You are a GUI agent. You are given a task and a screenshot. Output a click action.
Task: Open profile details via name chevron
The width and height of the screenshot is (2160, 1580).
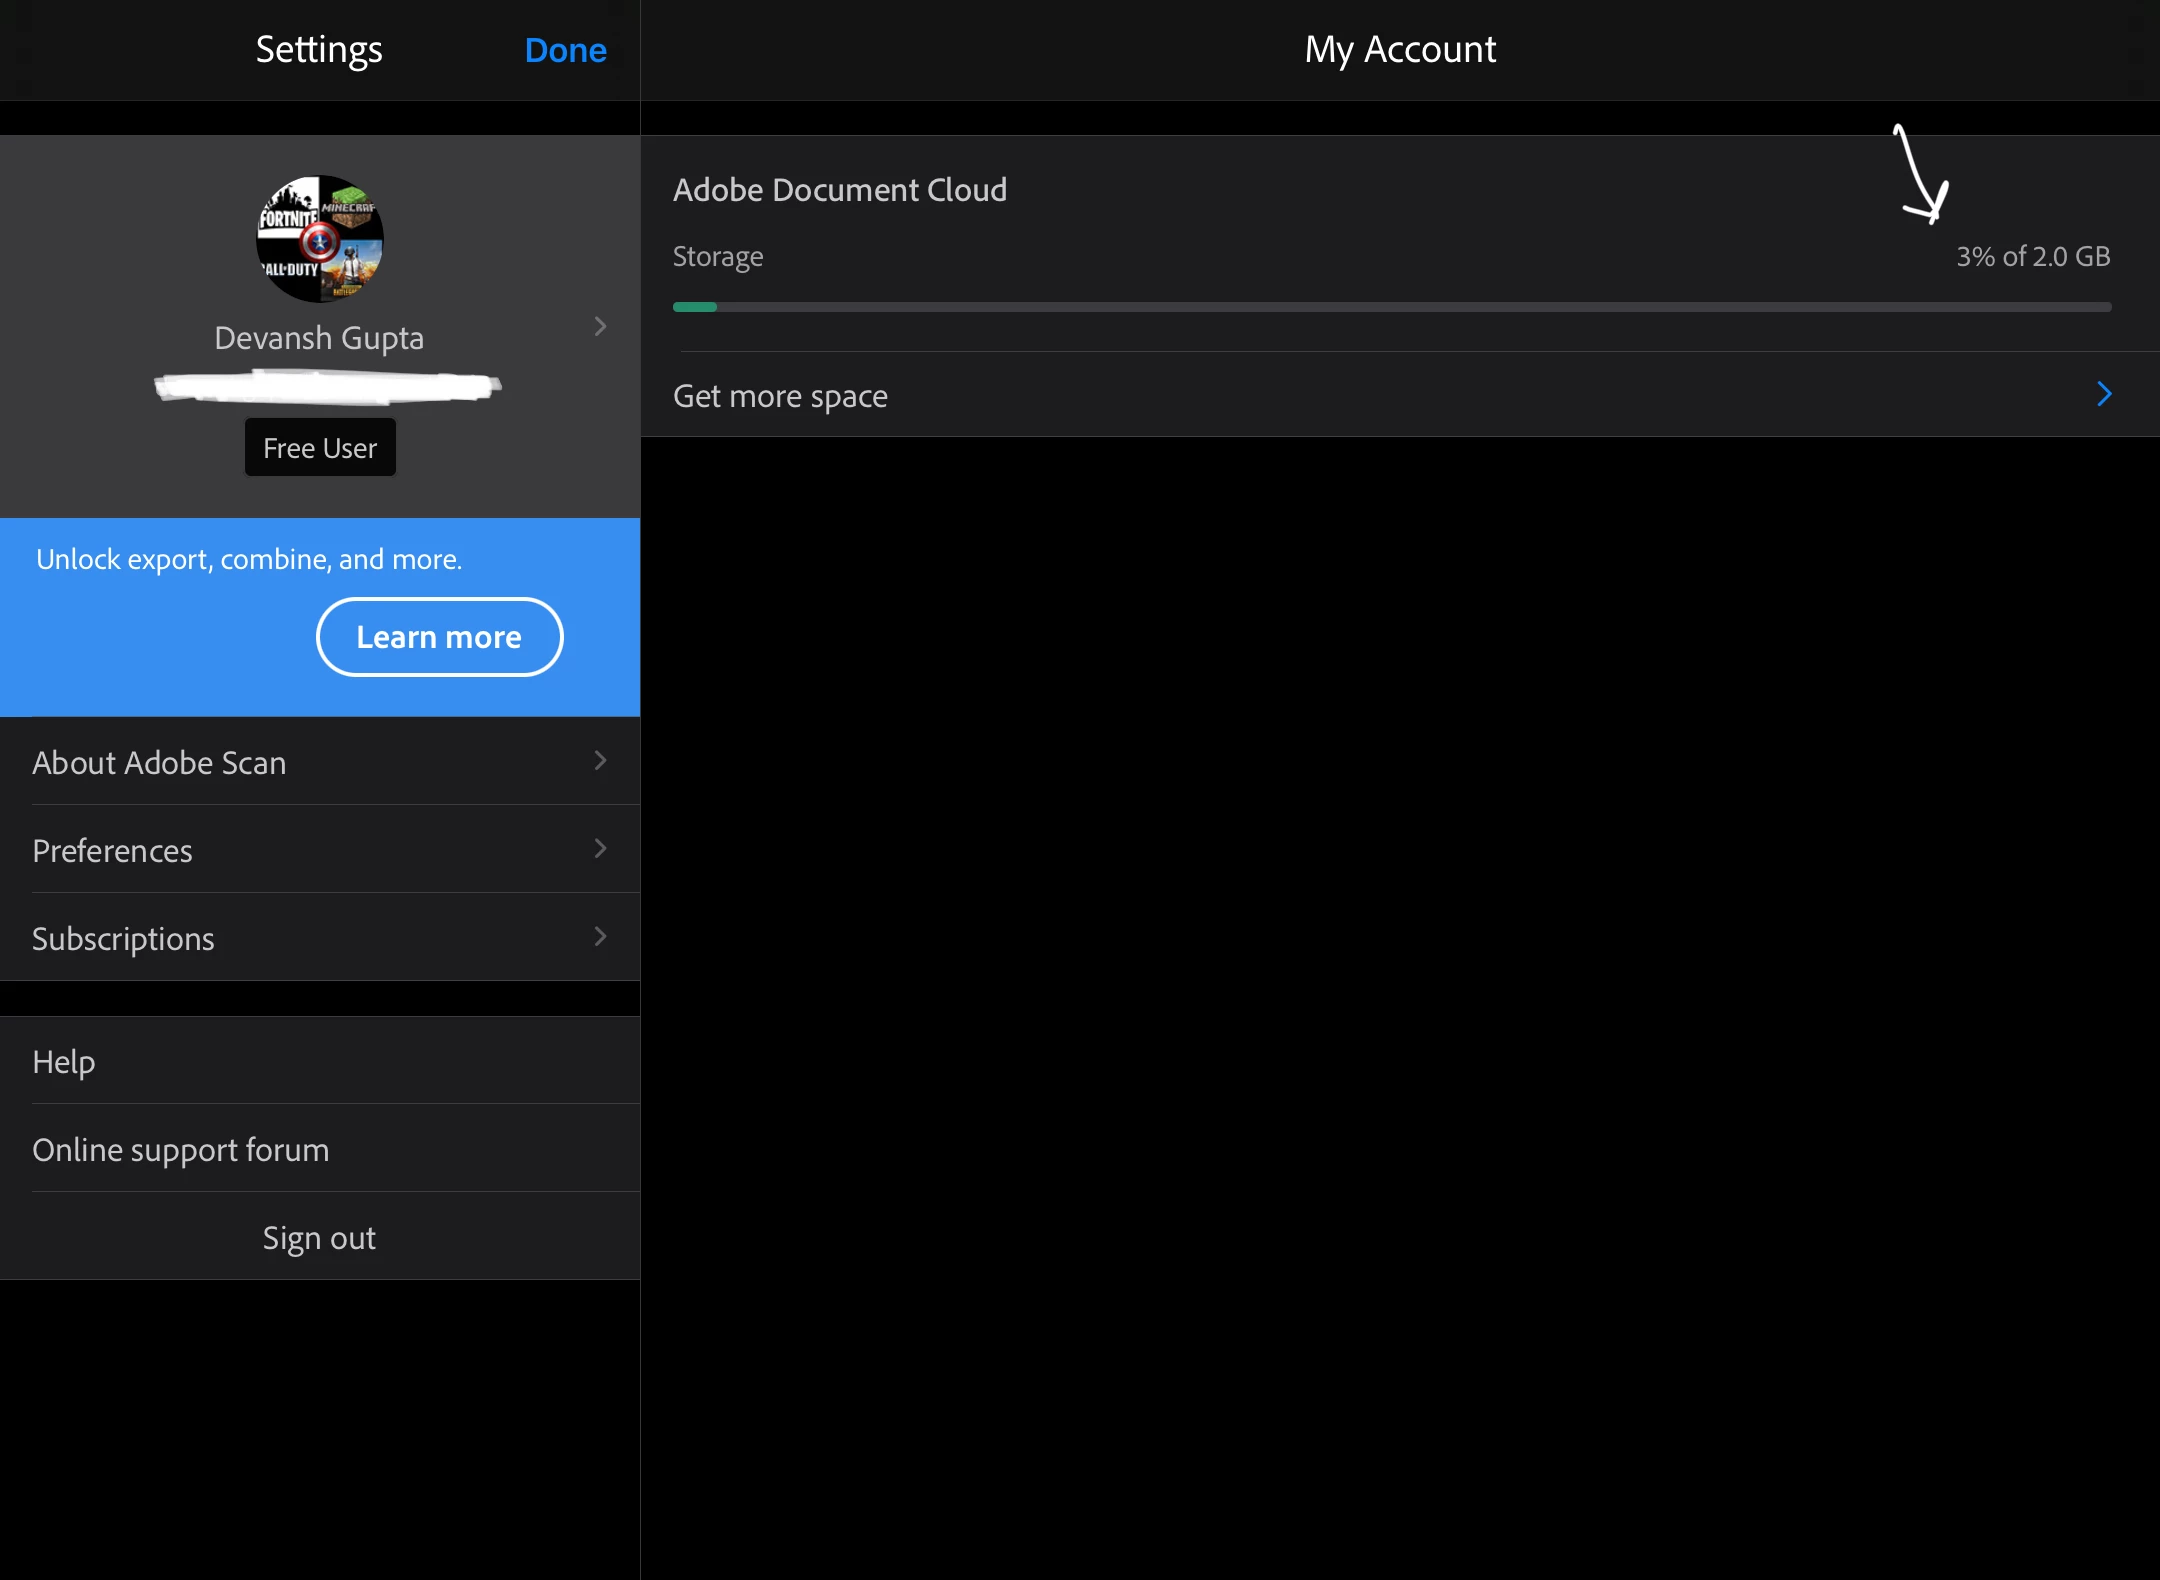coord(600,327)
